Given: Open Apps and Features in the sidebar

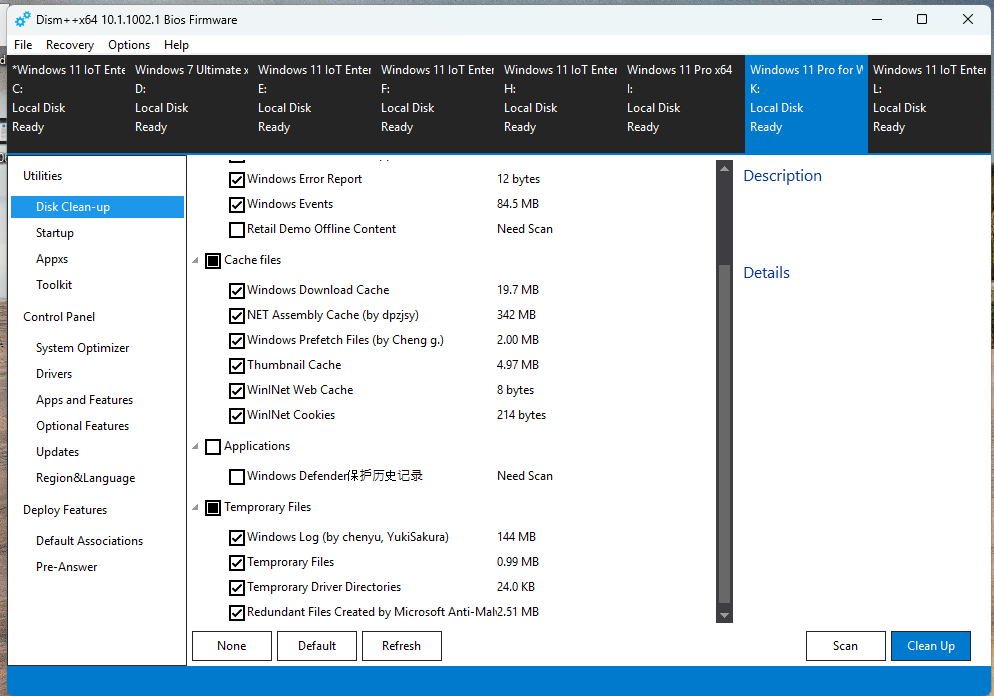Looking at the screenshot, I should [x=84, y=400].
